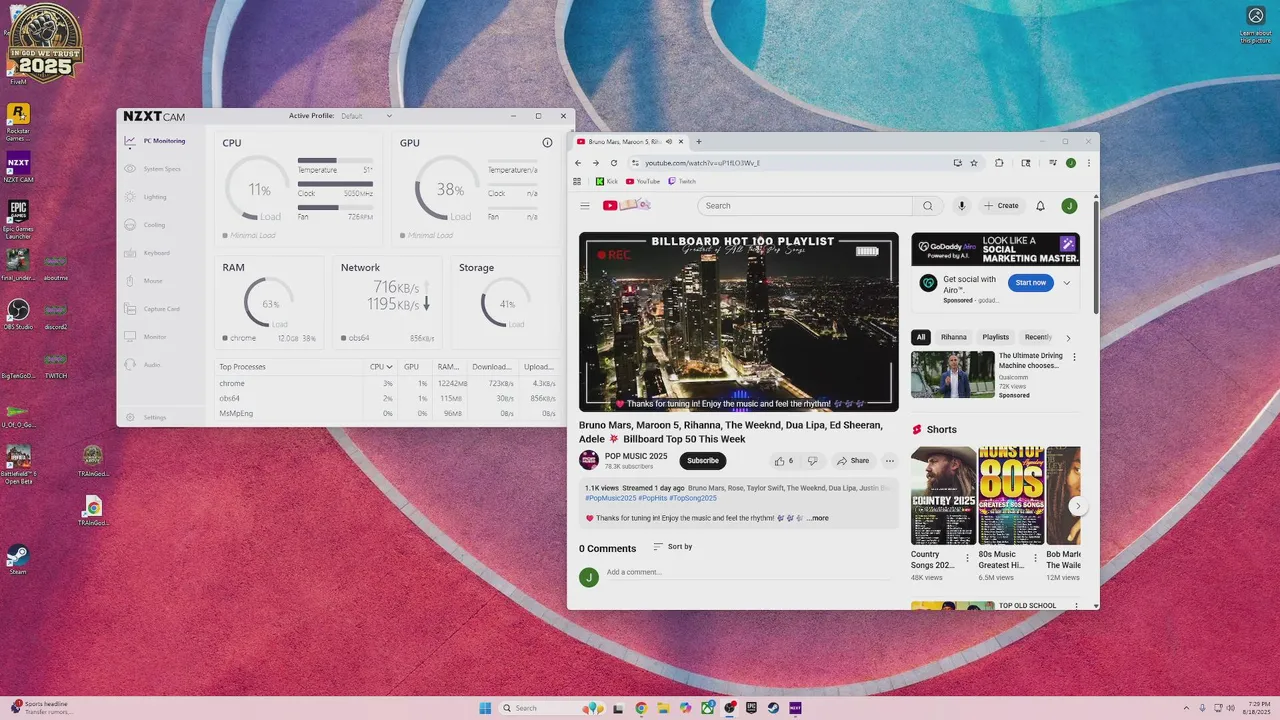Select the Playlists chip filter
Image resolution: width=1280 pixels, height=720 pixels.
point(996,337)
